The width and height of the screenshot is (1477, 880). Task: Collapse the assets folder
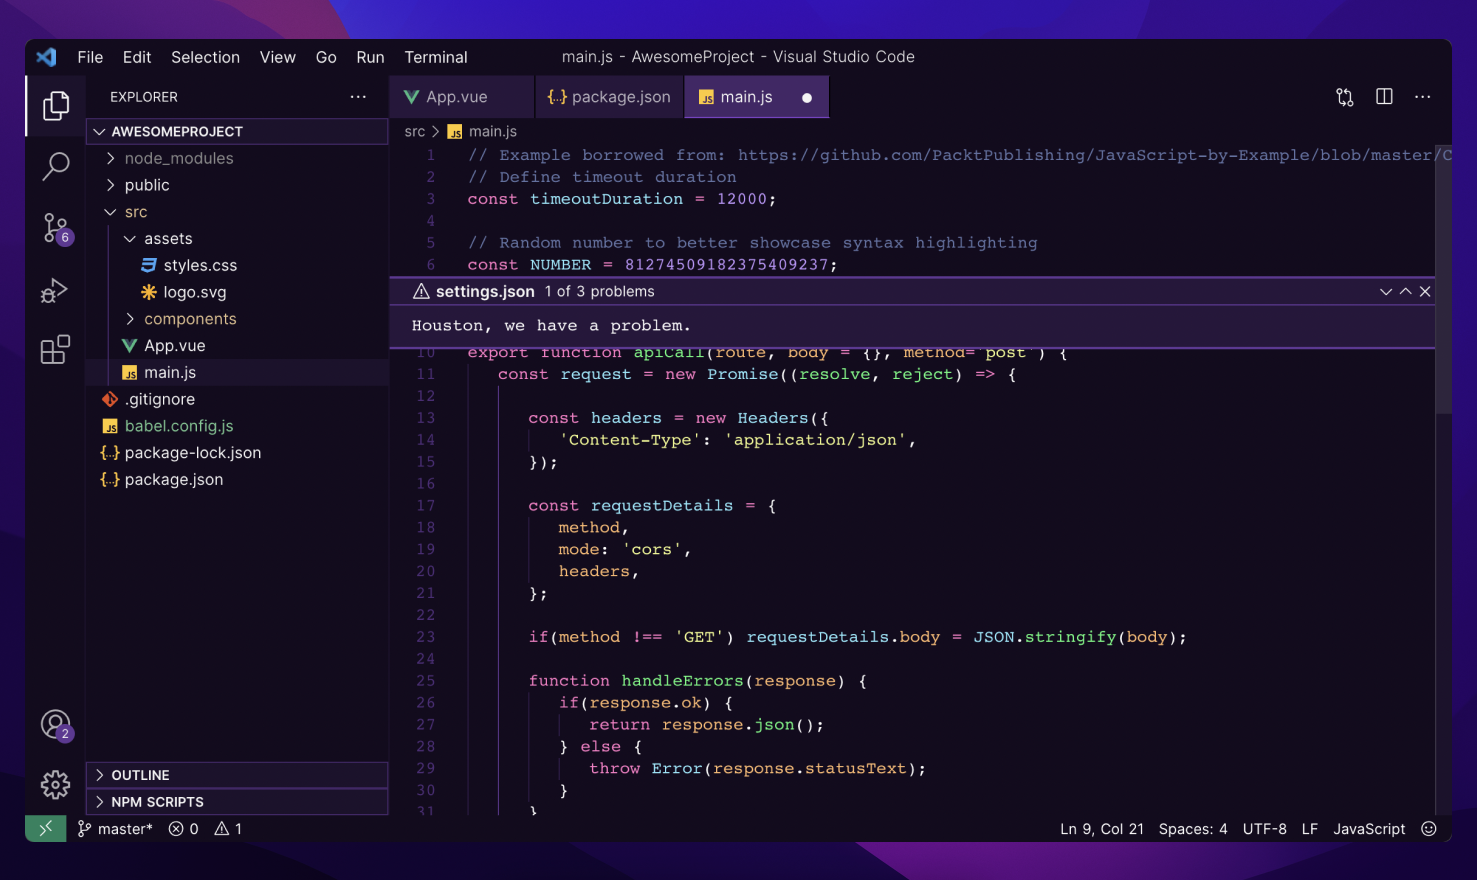(x=238, y=238)
